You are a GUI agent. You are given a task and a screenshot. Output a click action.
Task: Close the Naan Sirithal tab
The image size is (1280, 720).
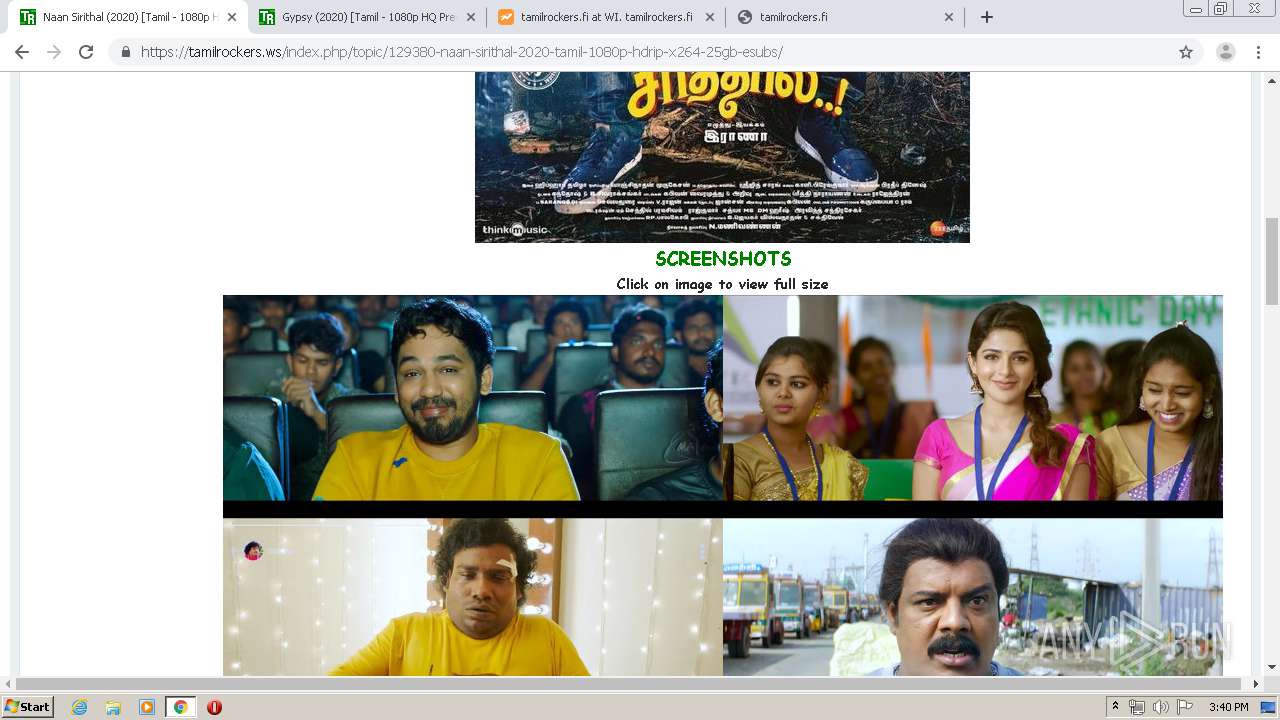(x=232, y=17)
